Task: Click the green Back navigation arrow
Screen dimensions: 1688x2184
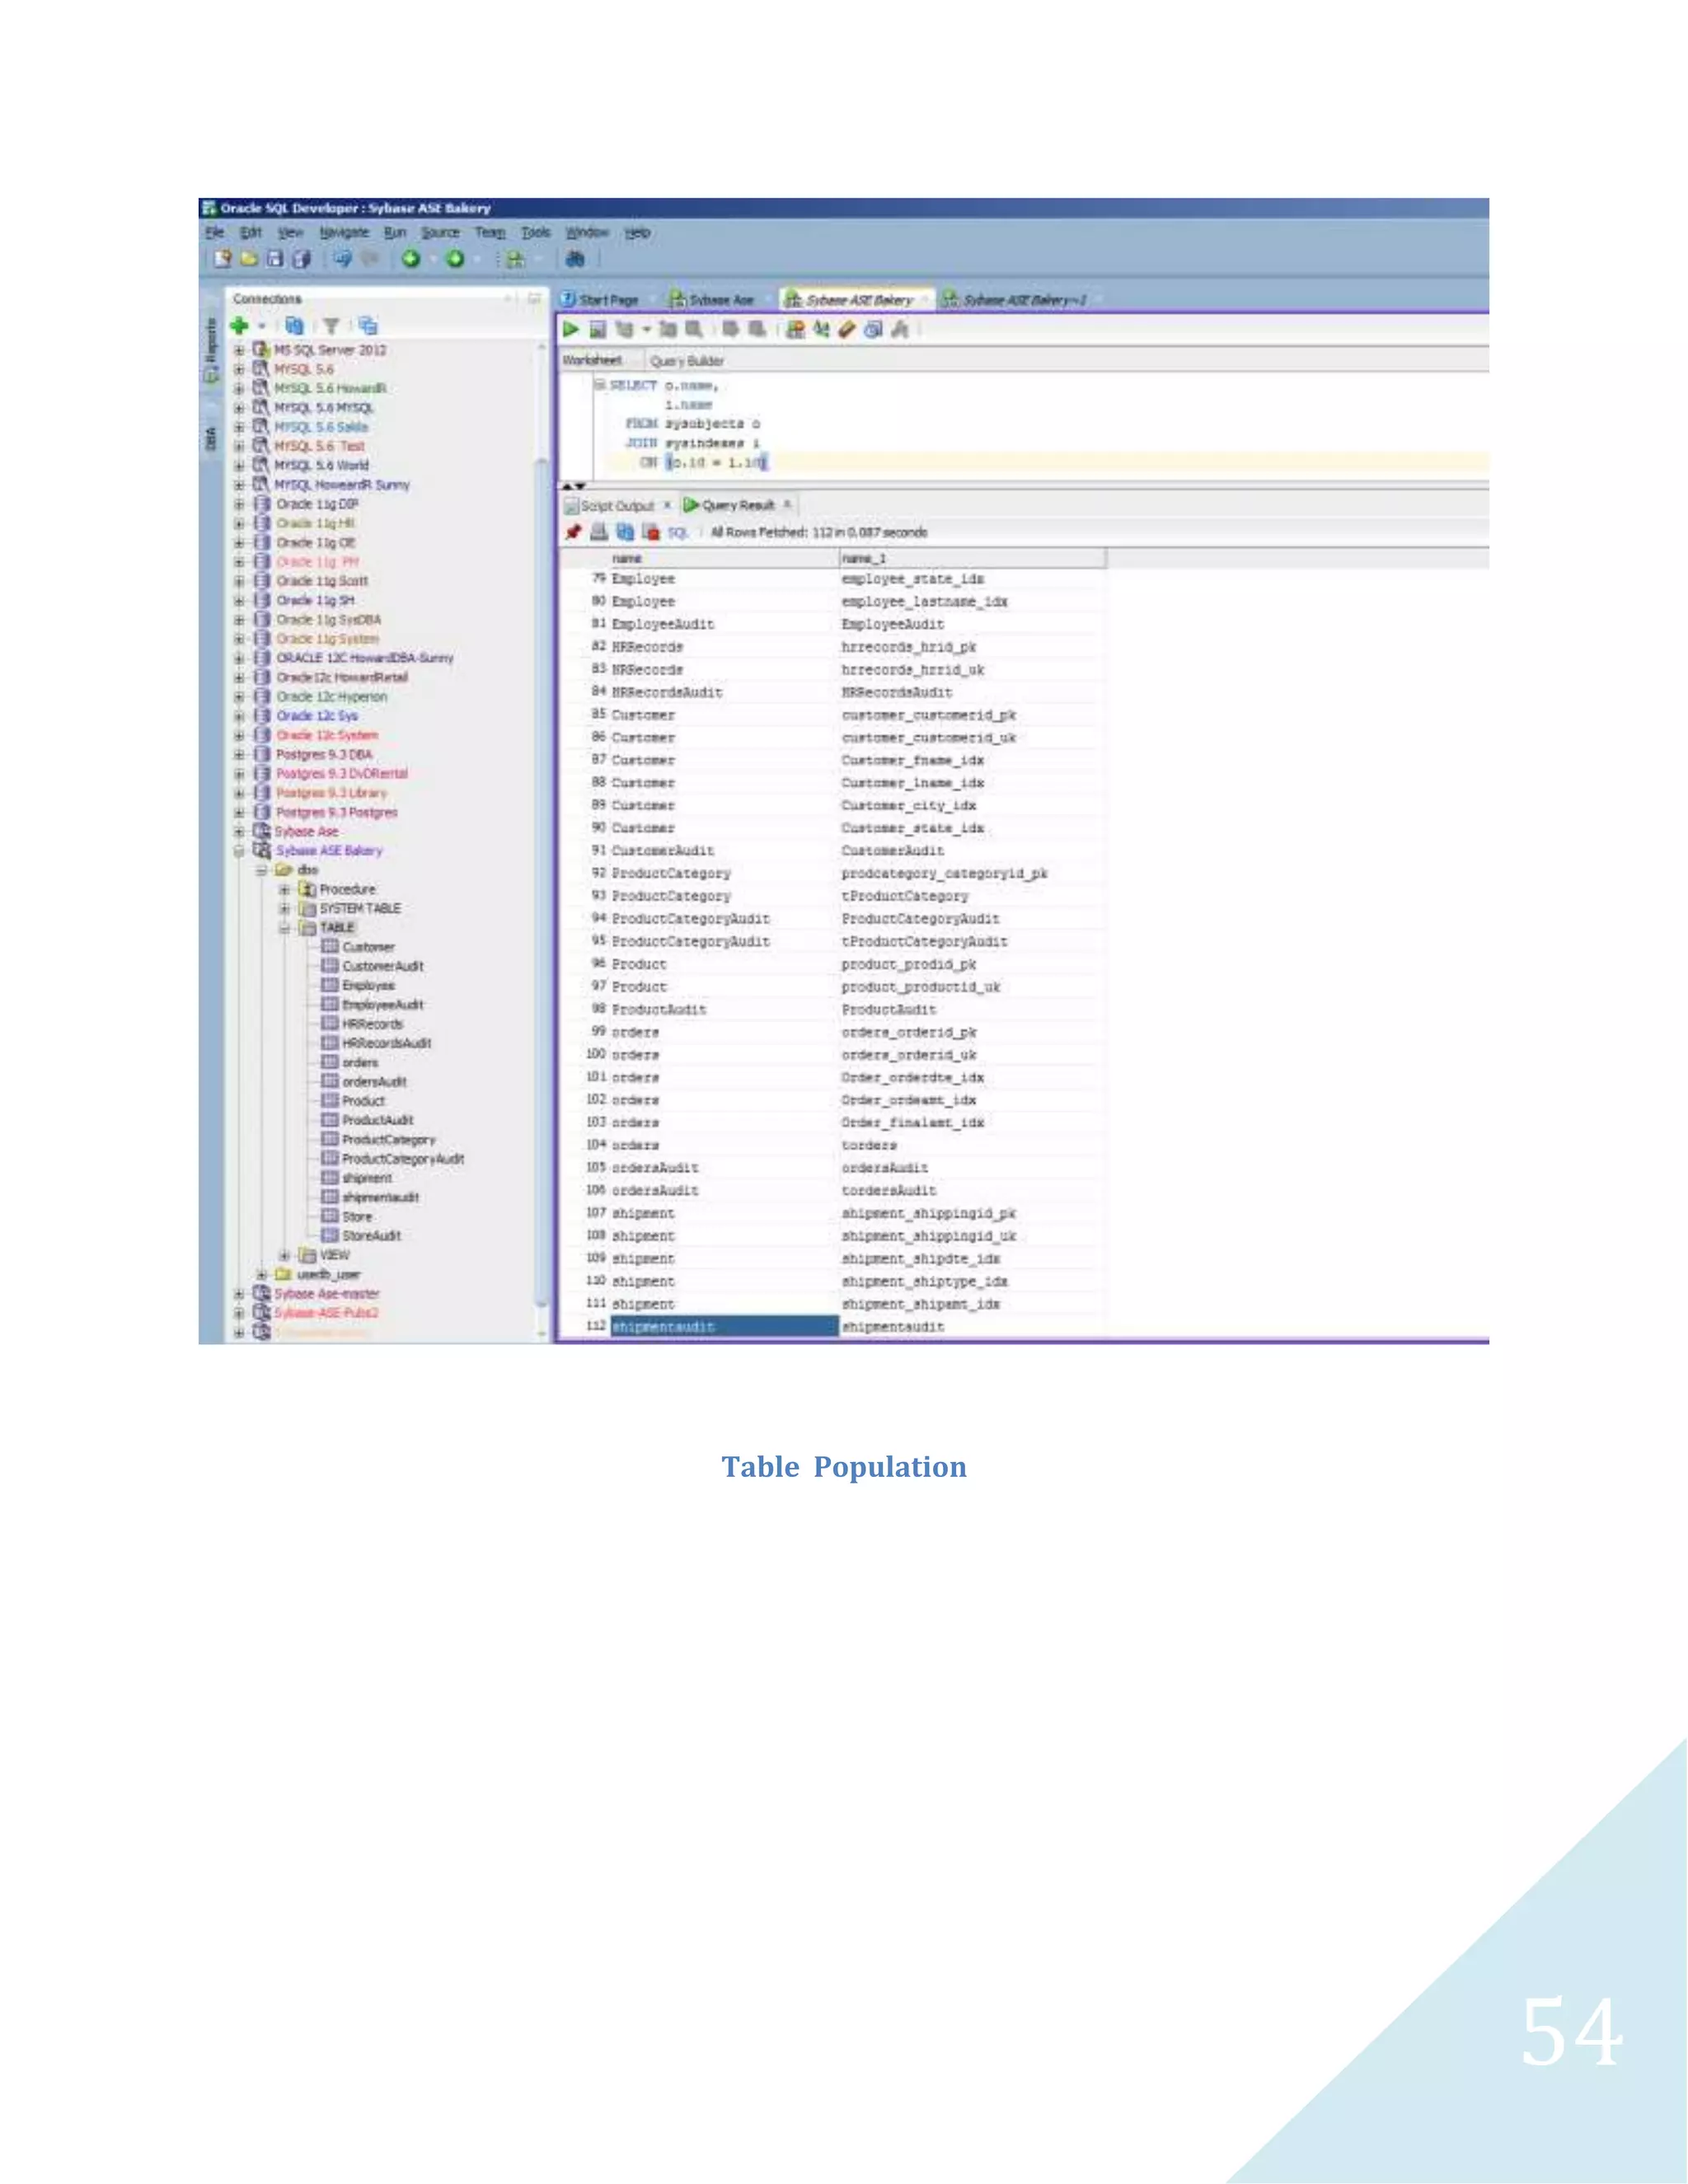Action: click(x=410, y=259)
